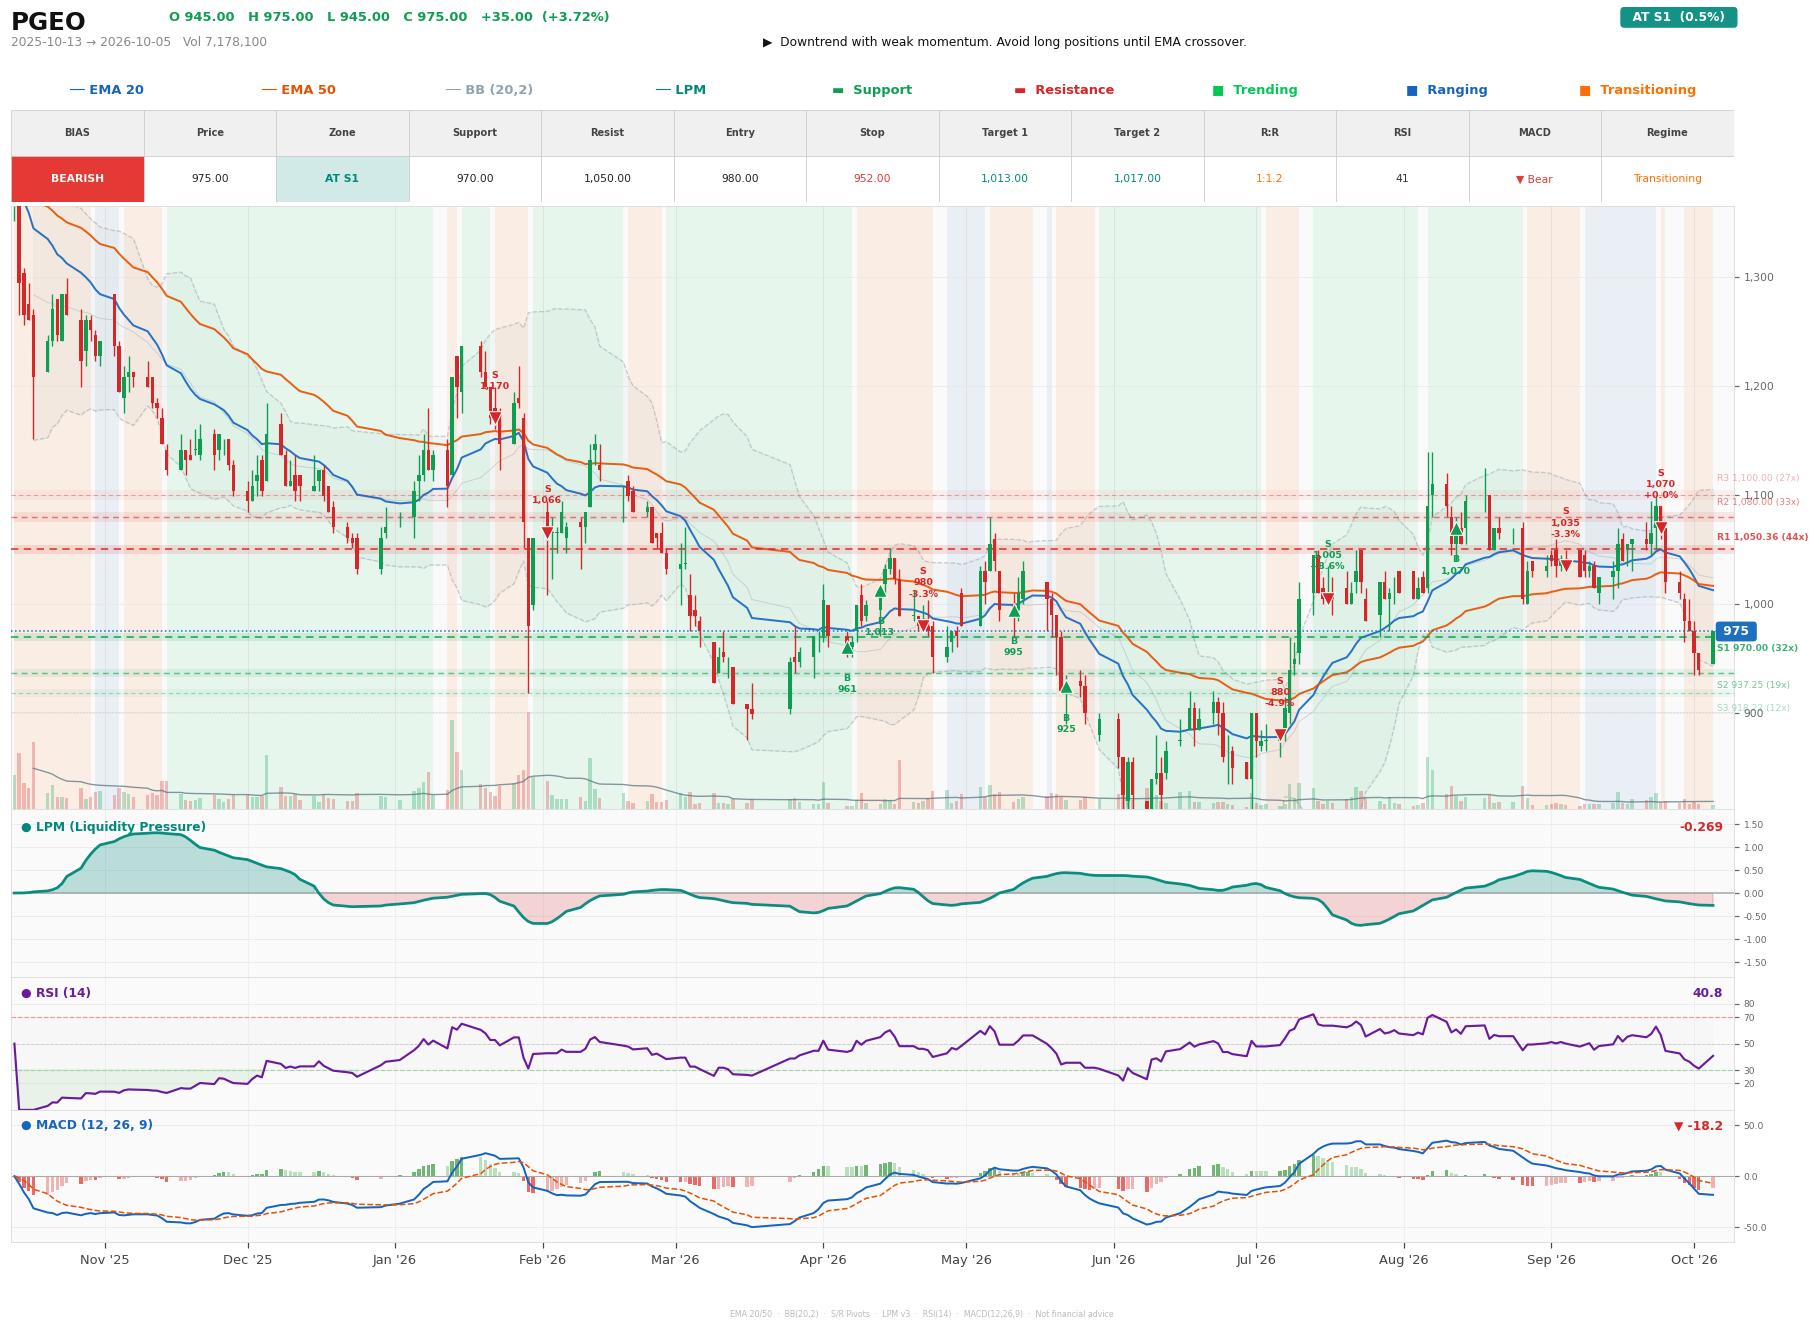Select the AT S1 zone table cell
Image resolution: width=1819 pixels, height=1330 pixels.
pyautogui.click(x=342, y=179)
